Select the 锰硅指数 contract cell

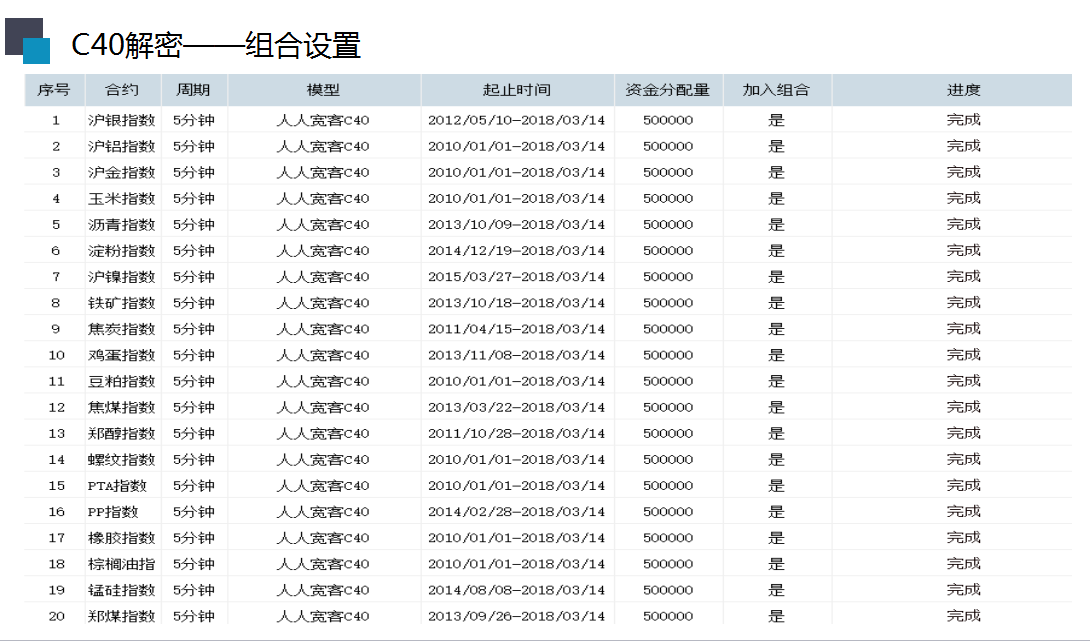(122, 590)
